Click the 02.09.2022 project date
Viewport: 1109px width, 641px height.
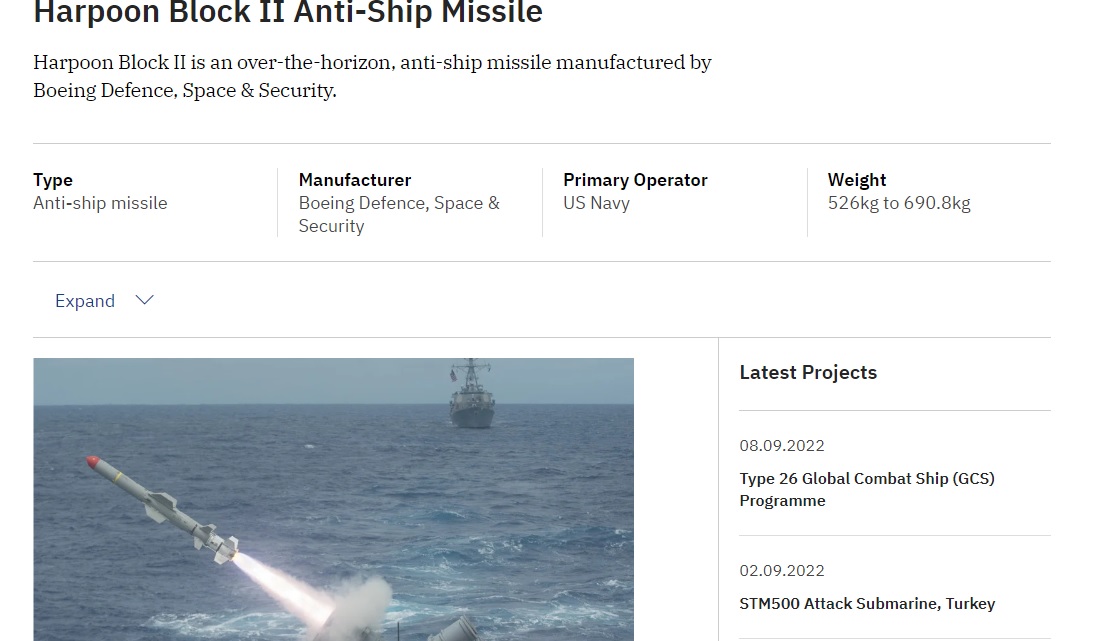pyautogui.click(x=782, y=570)
